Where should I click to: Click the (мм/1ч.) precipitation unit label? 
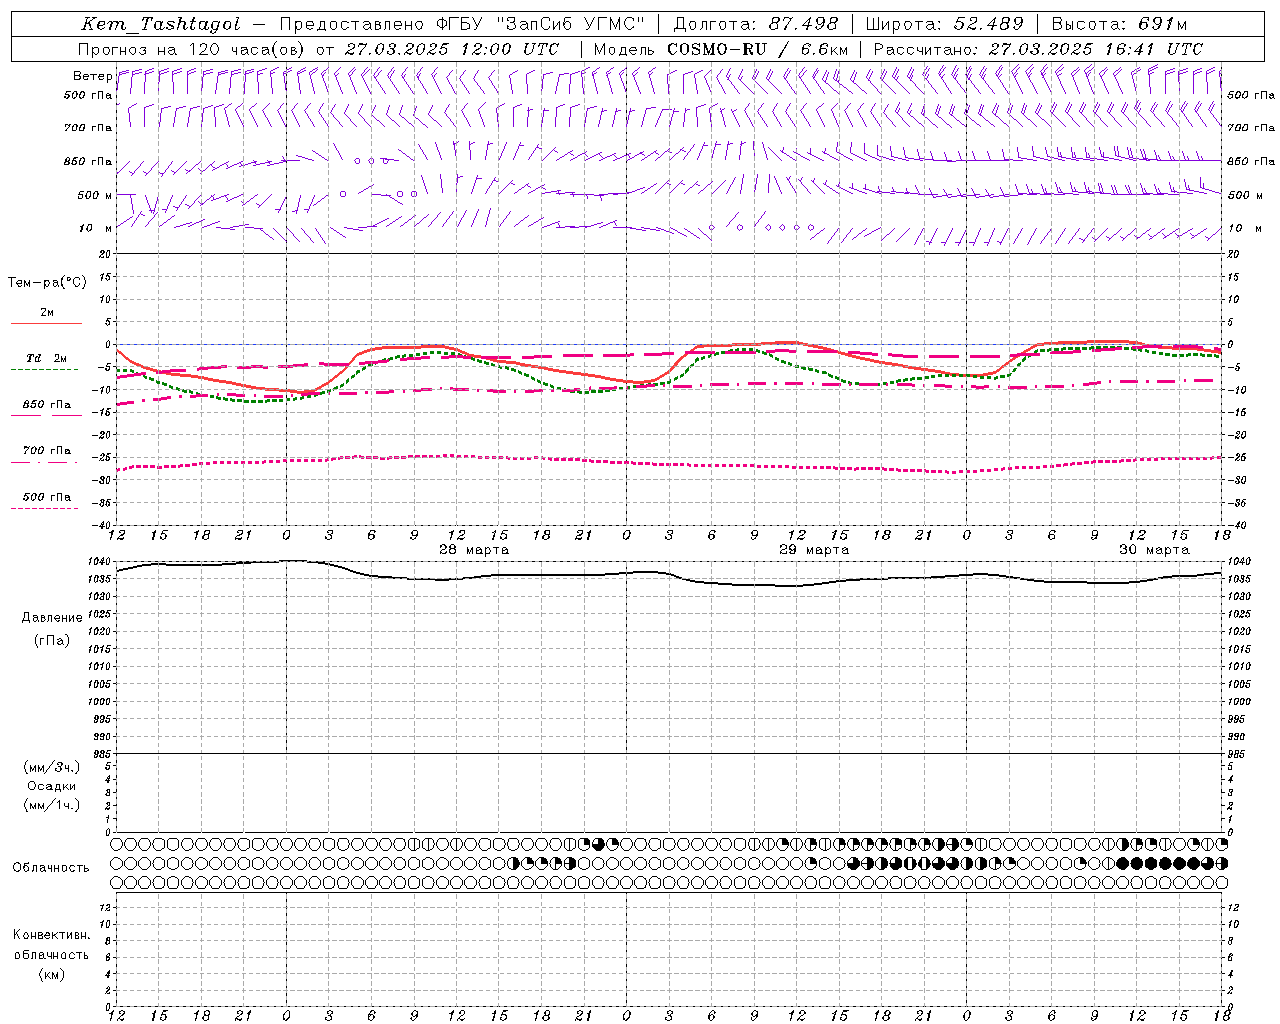[52, 805]
